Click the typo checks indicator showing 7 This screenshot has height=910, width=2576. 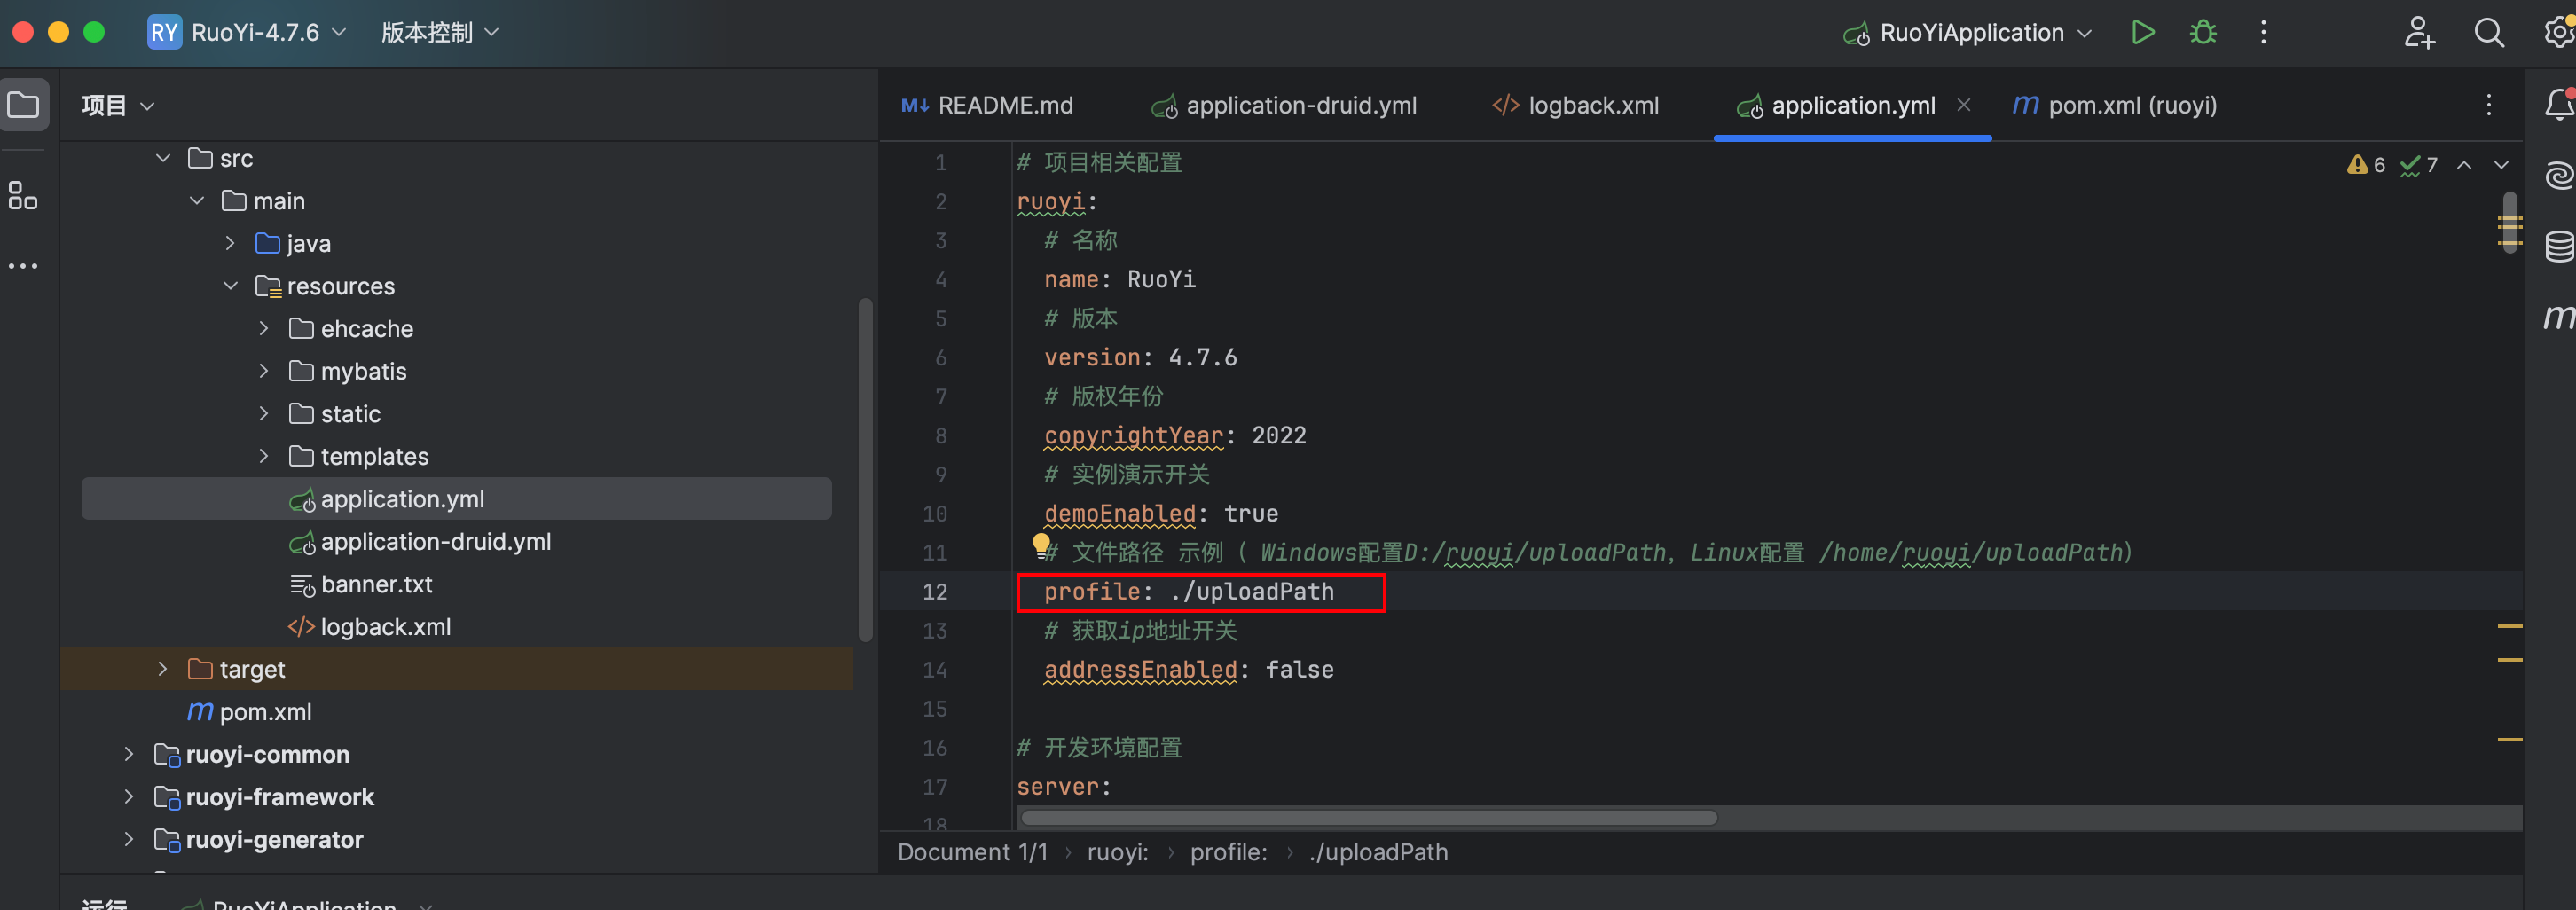(2419, 165)
